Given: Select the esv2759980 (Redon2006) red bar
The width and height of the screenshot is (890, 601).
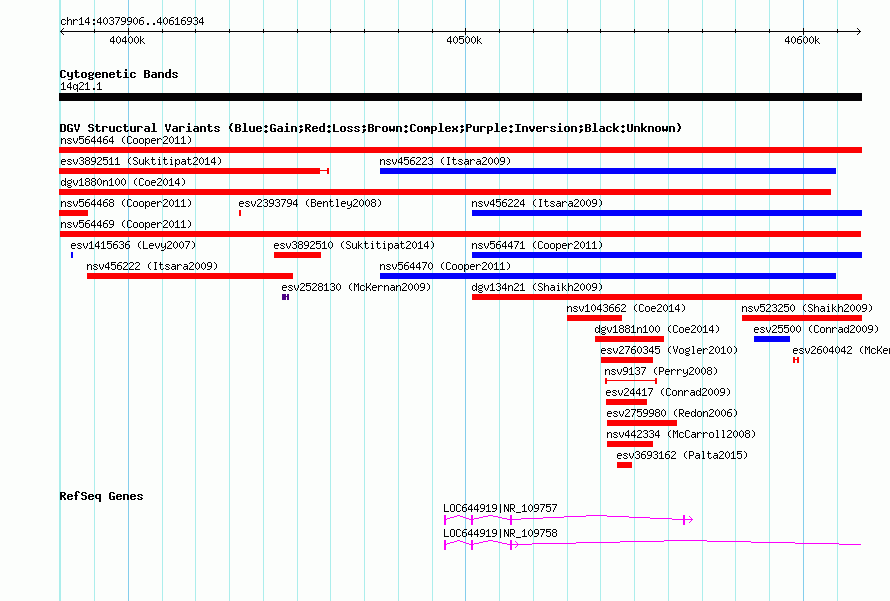Looking at the screenshot, I should pos(642,423).
